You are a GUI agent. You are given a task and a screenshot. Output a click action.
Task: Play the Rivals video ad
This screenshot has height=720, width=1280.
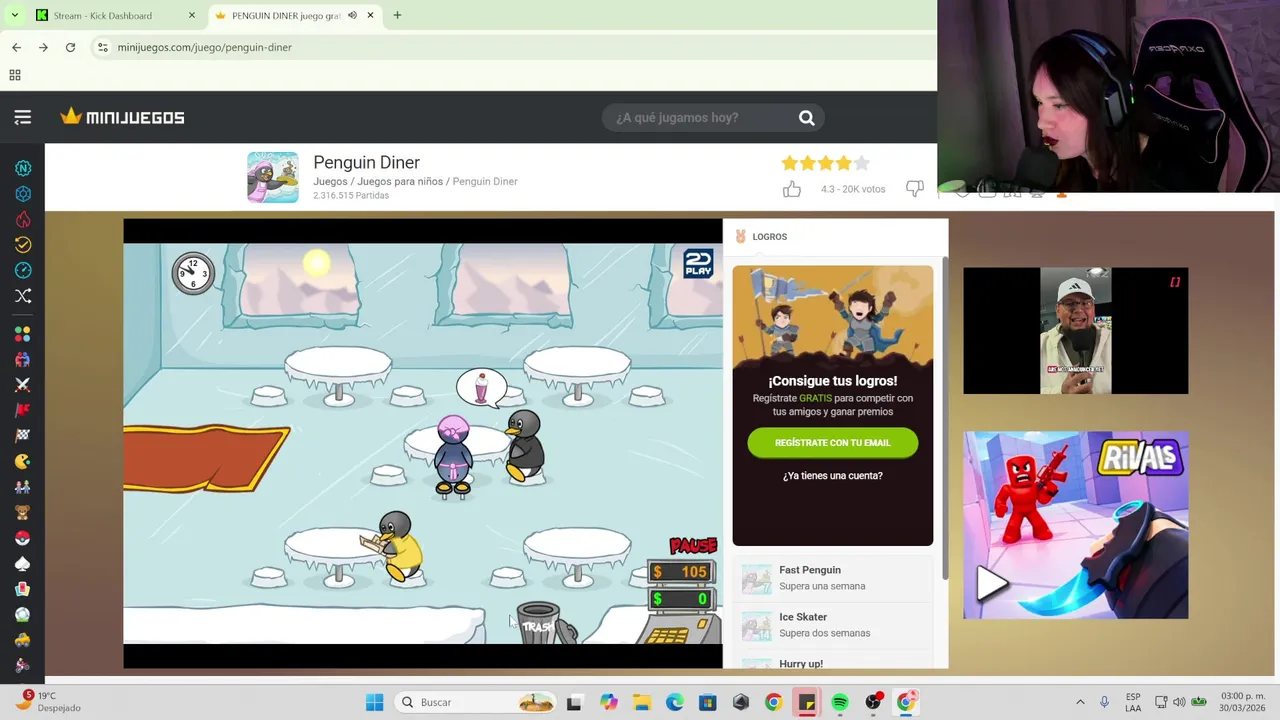coord(990,583)
